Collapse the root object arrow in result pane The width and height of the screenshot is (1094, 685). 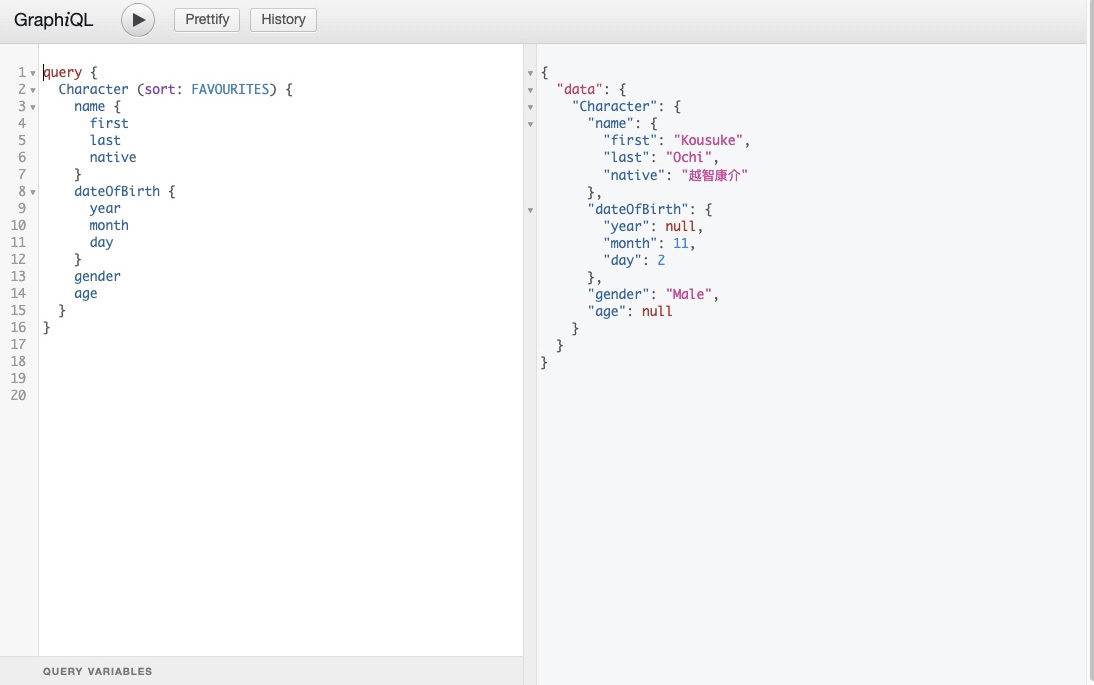530,73
